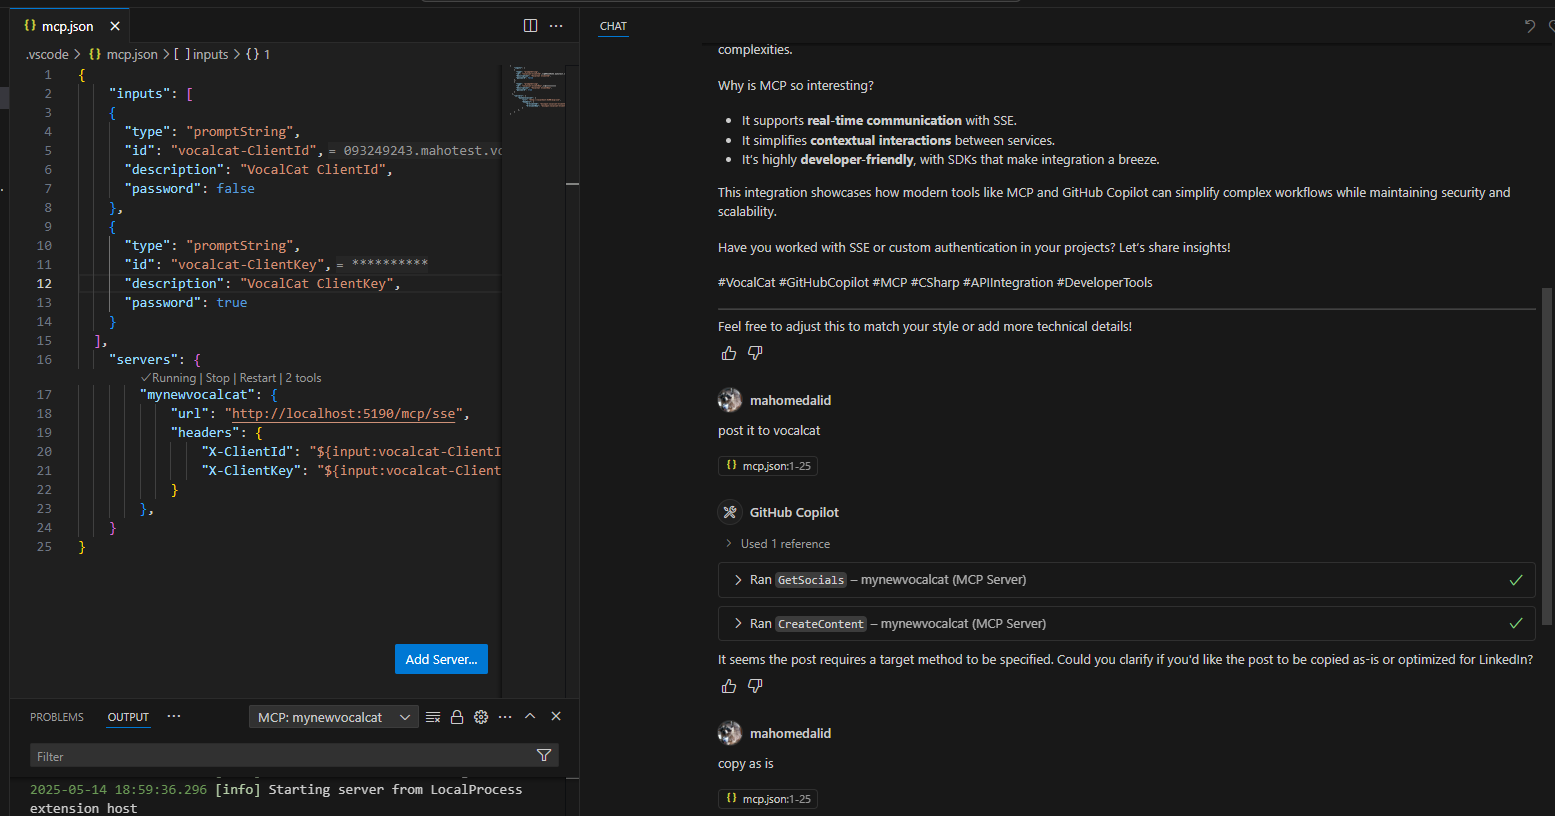The image size is (1555, 816).
Task: Activate the mcp.json editor tab
Action: tap(67, 26)
